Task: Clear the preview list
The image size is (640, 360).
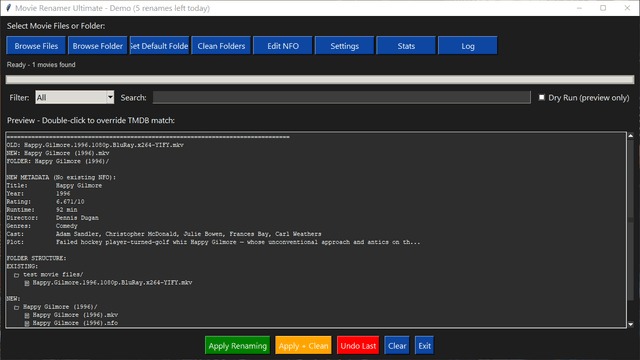Action: 397,345
